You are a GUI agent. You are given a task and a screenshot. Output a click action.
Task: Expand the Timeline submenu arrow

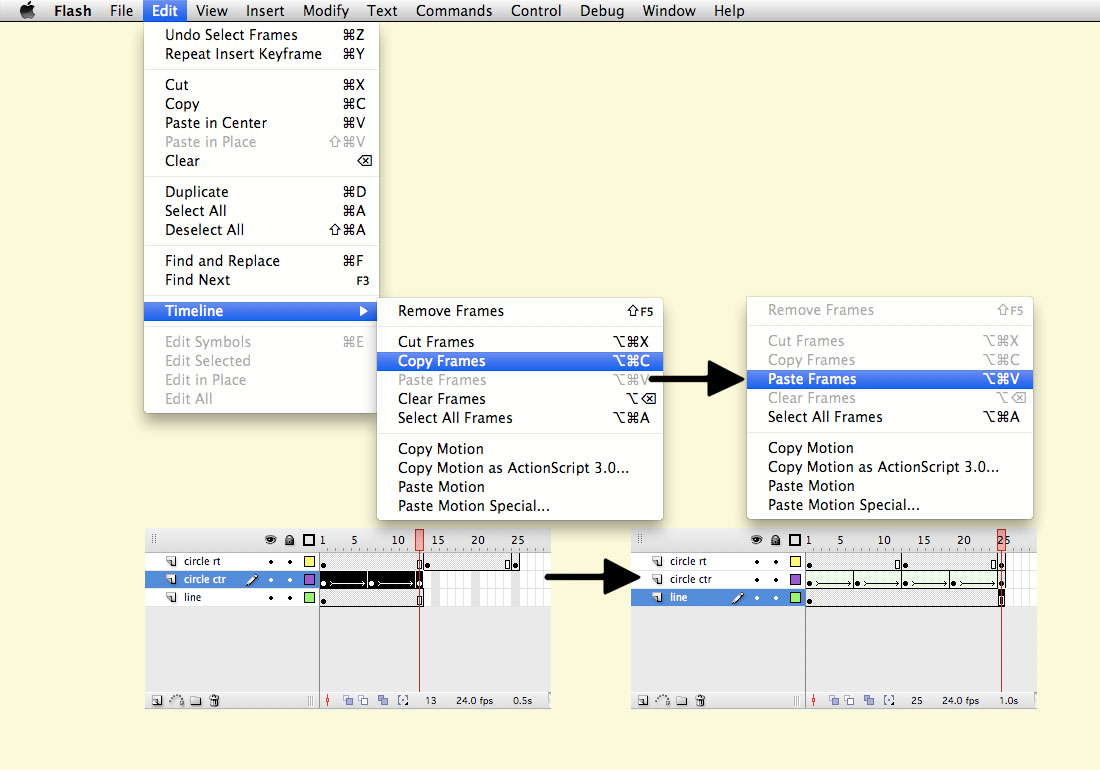[363, 311]
